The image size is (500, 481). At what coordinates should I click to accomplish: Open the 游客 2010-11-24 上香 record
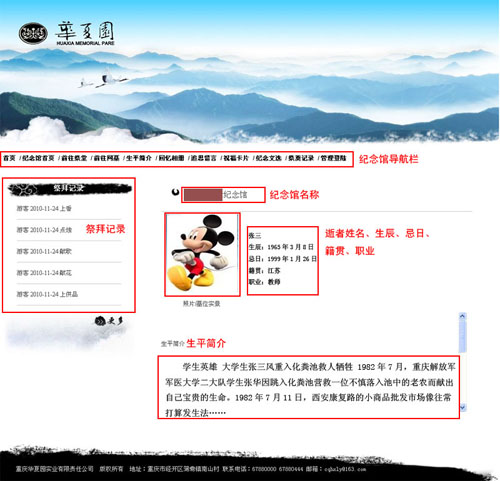(x=44, y=208)
